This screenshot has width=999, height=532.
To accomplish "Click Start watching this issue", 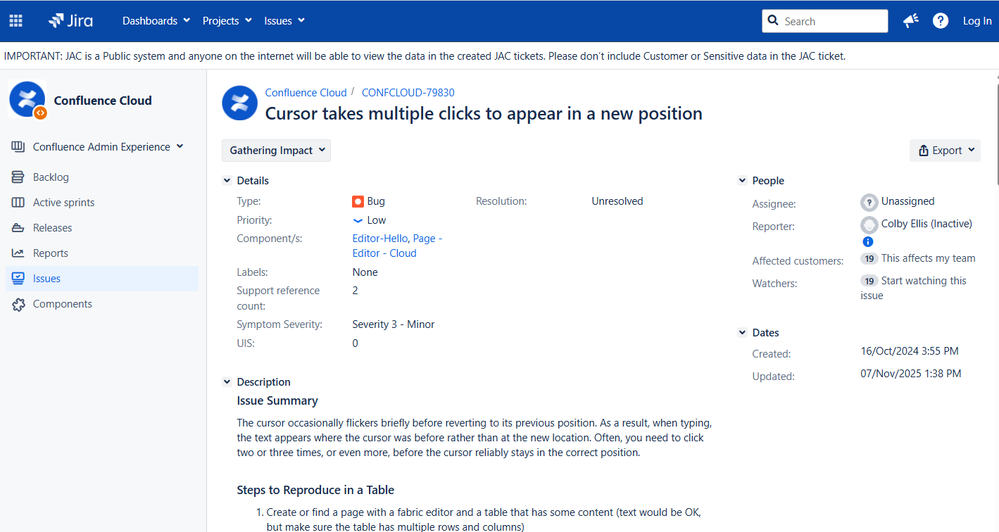I will 913,288.
